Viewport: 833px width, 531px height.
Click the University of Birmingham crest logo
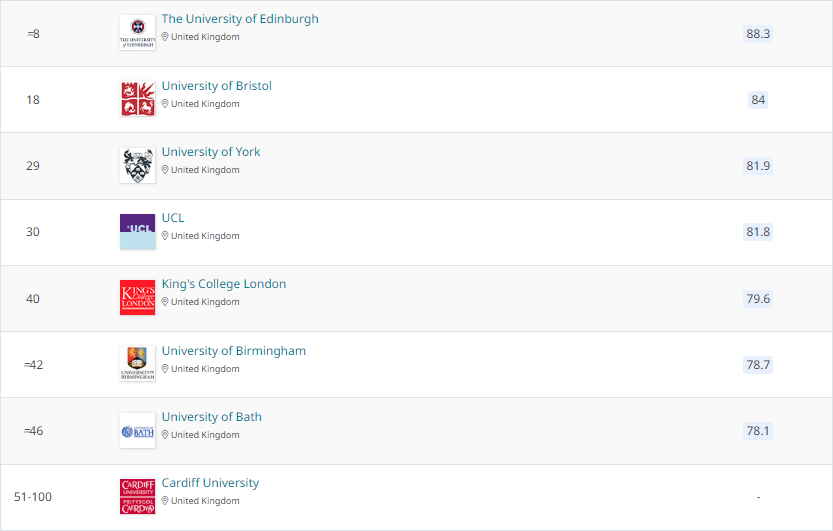point(137,364)
